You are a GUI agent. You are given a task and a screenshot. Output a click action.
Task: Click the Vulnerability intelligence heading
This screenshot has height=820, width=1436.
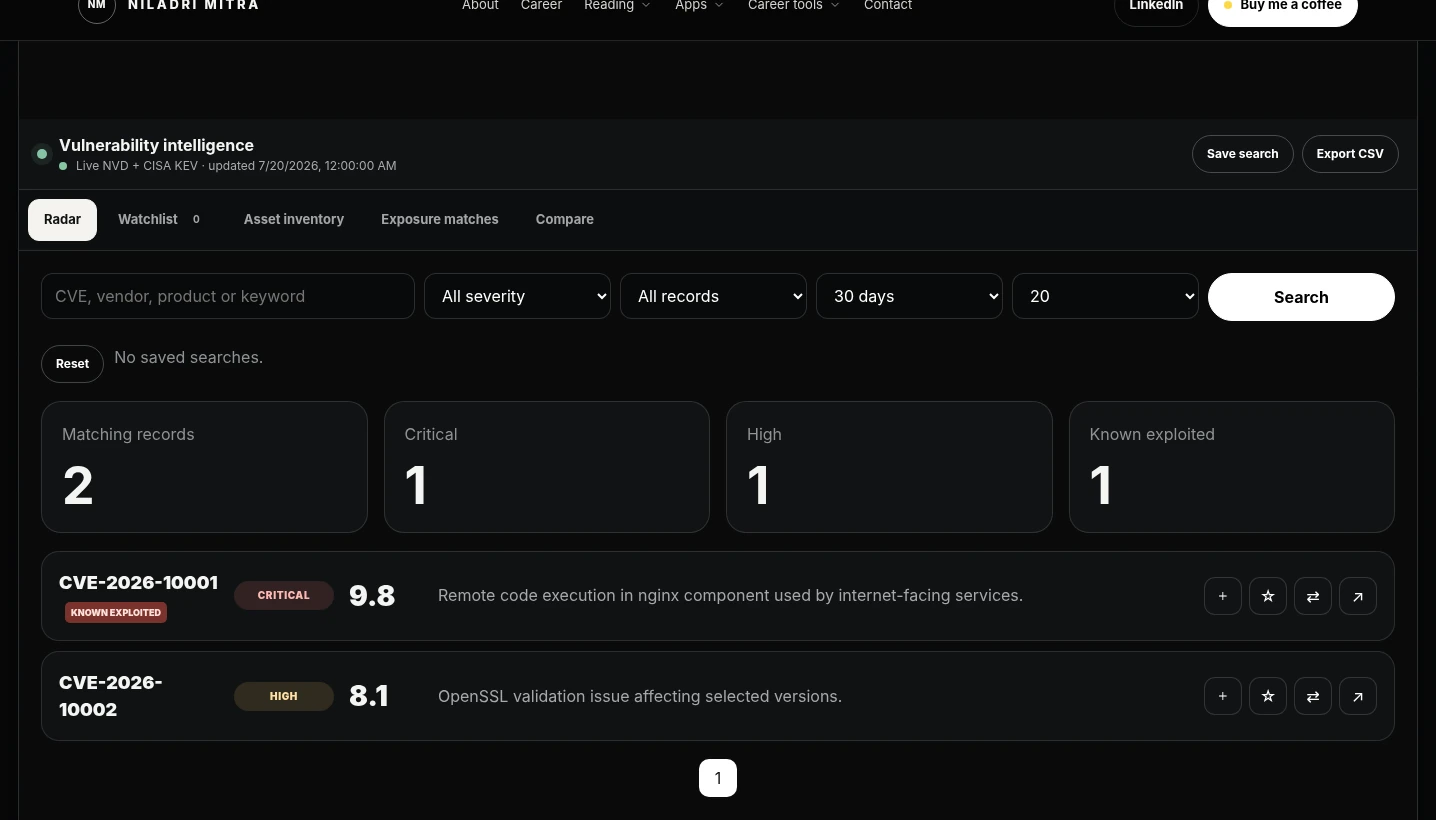coord(156,145)
